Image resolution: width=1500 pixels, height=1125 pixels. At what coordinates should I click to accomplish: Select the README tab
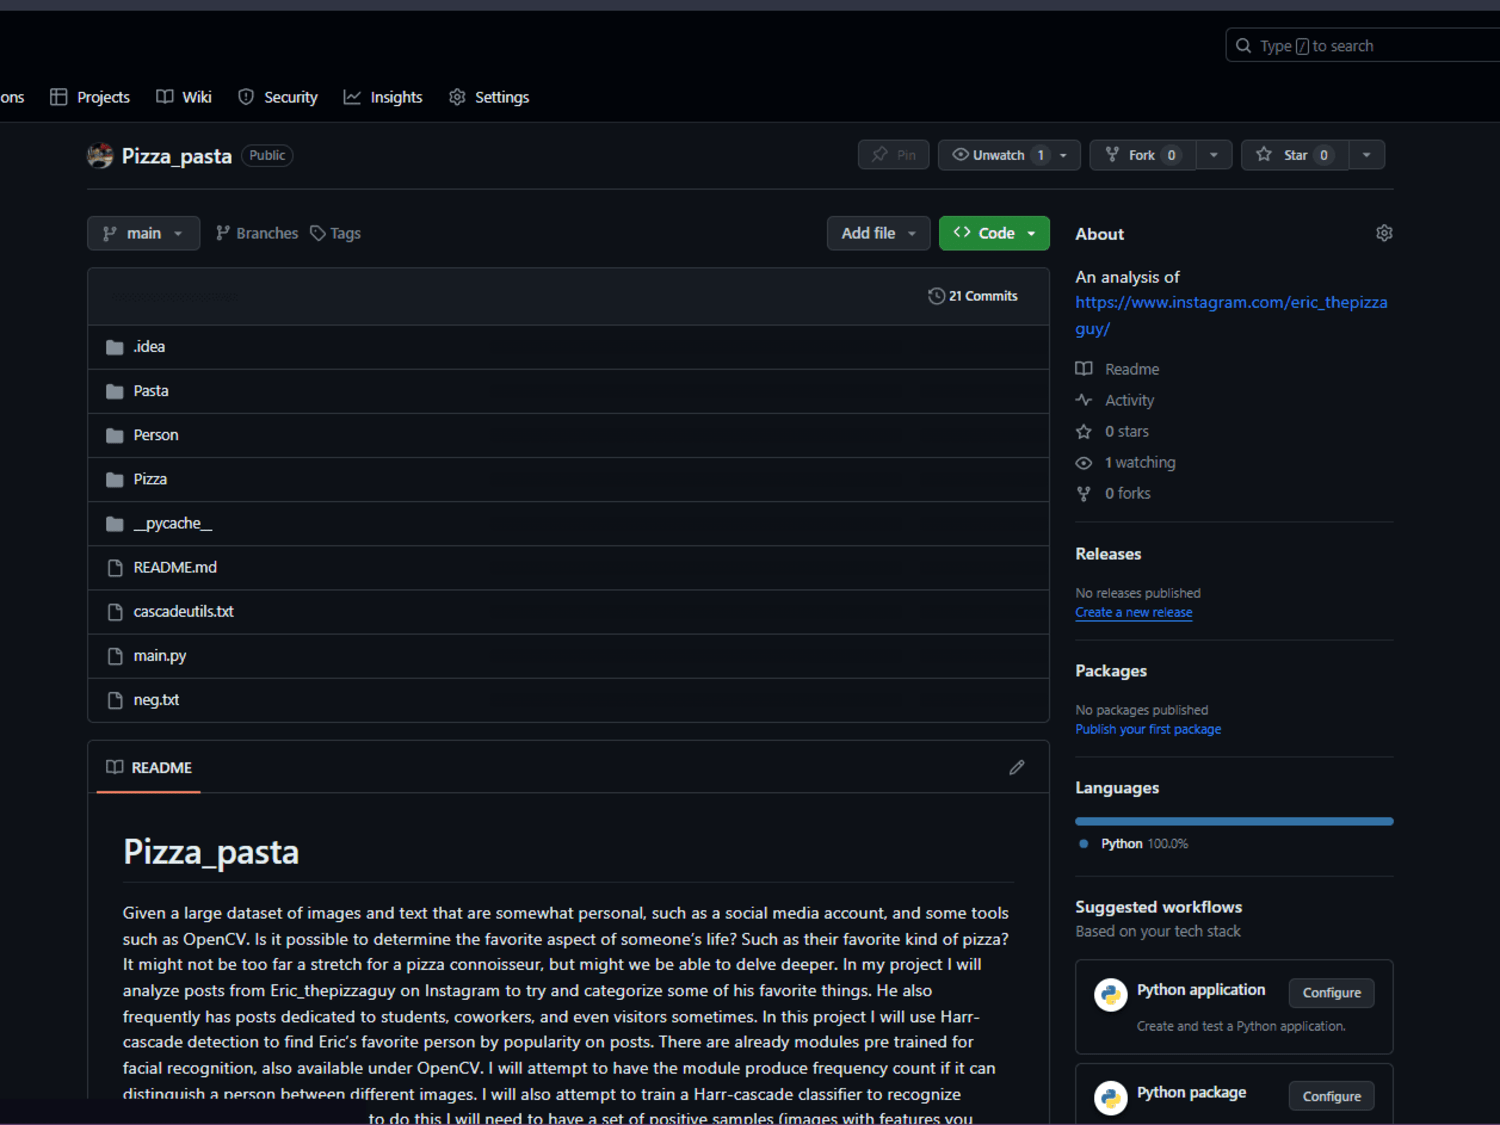[149, 767]
